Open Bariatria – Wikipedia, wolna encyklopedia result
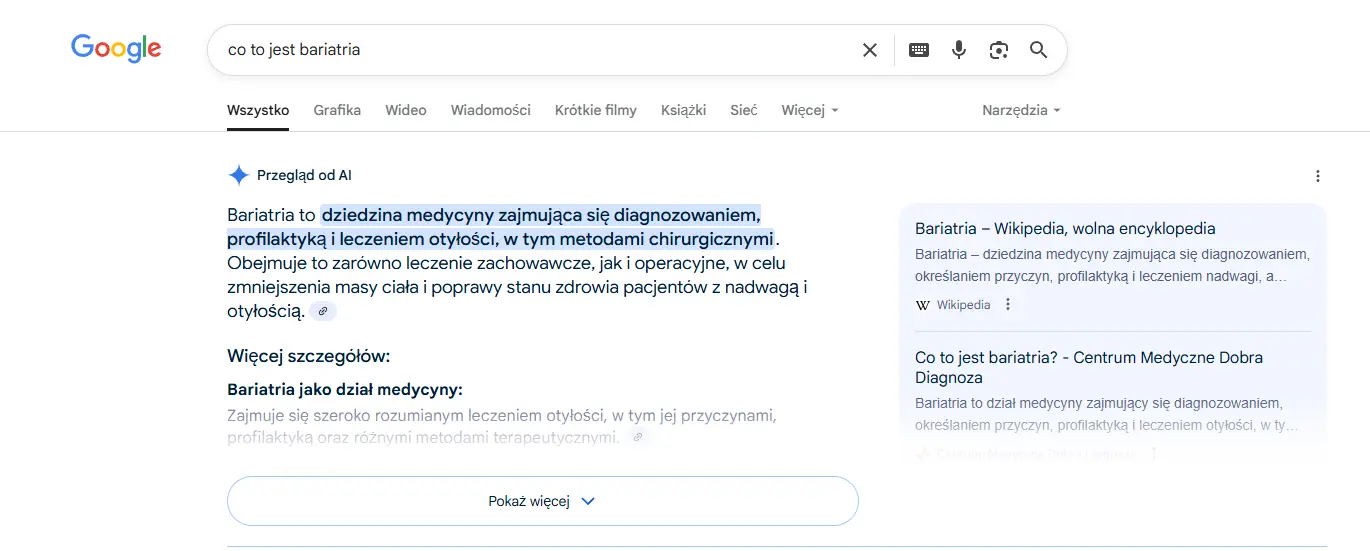Viewport: 1370px width, 551px height. (1065, 229)
